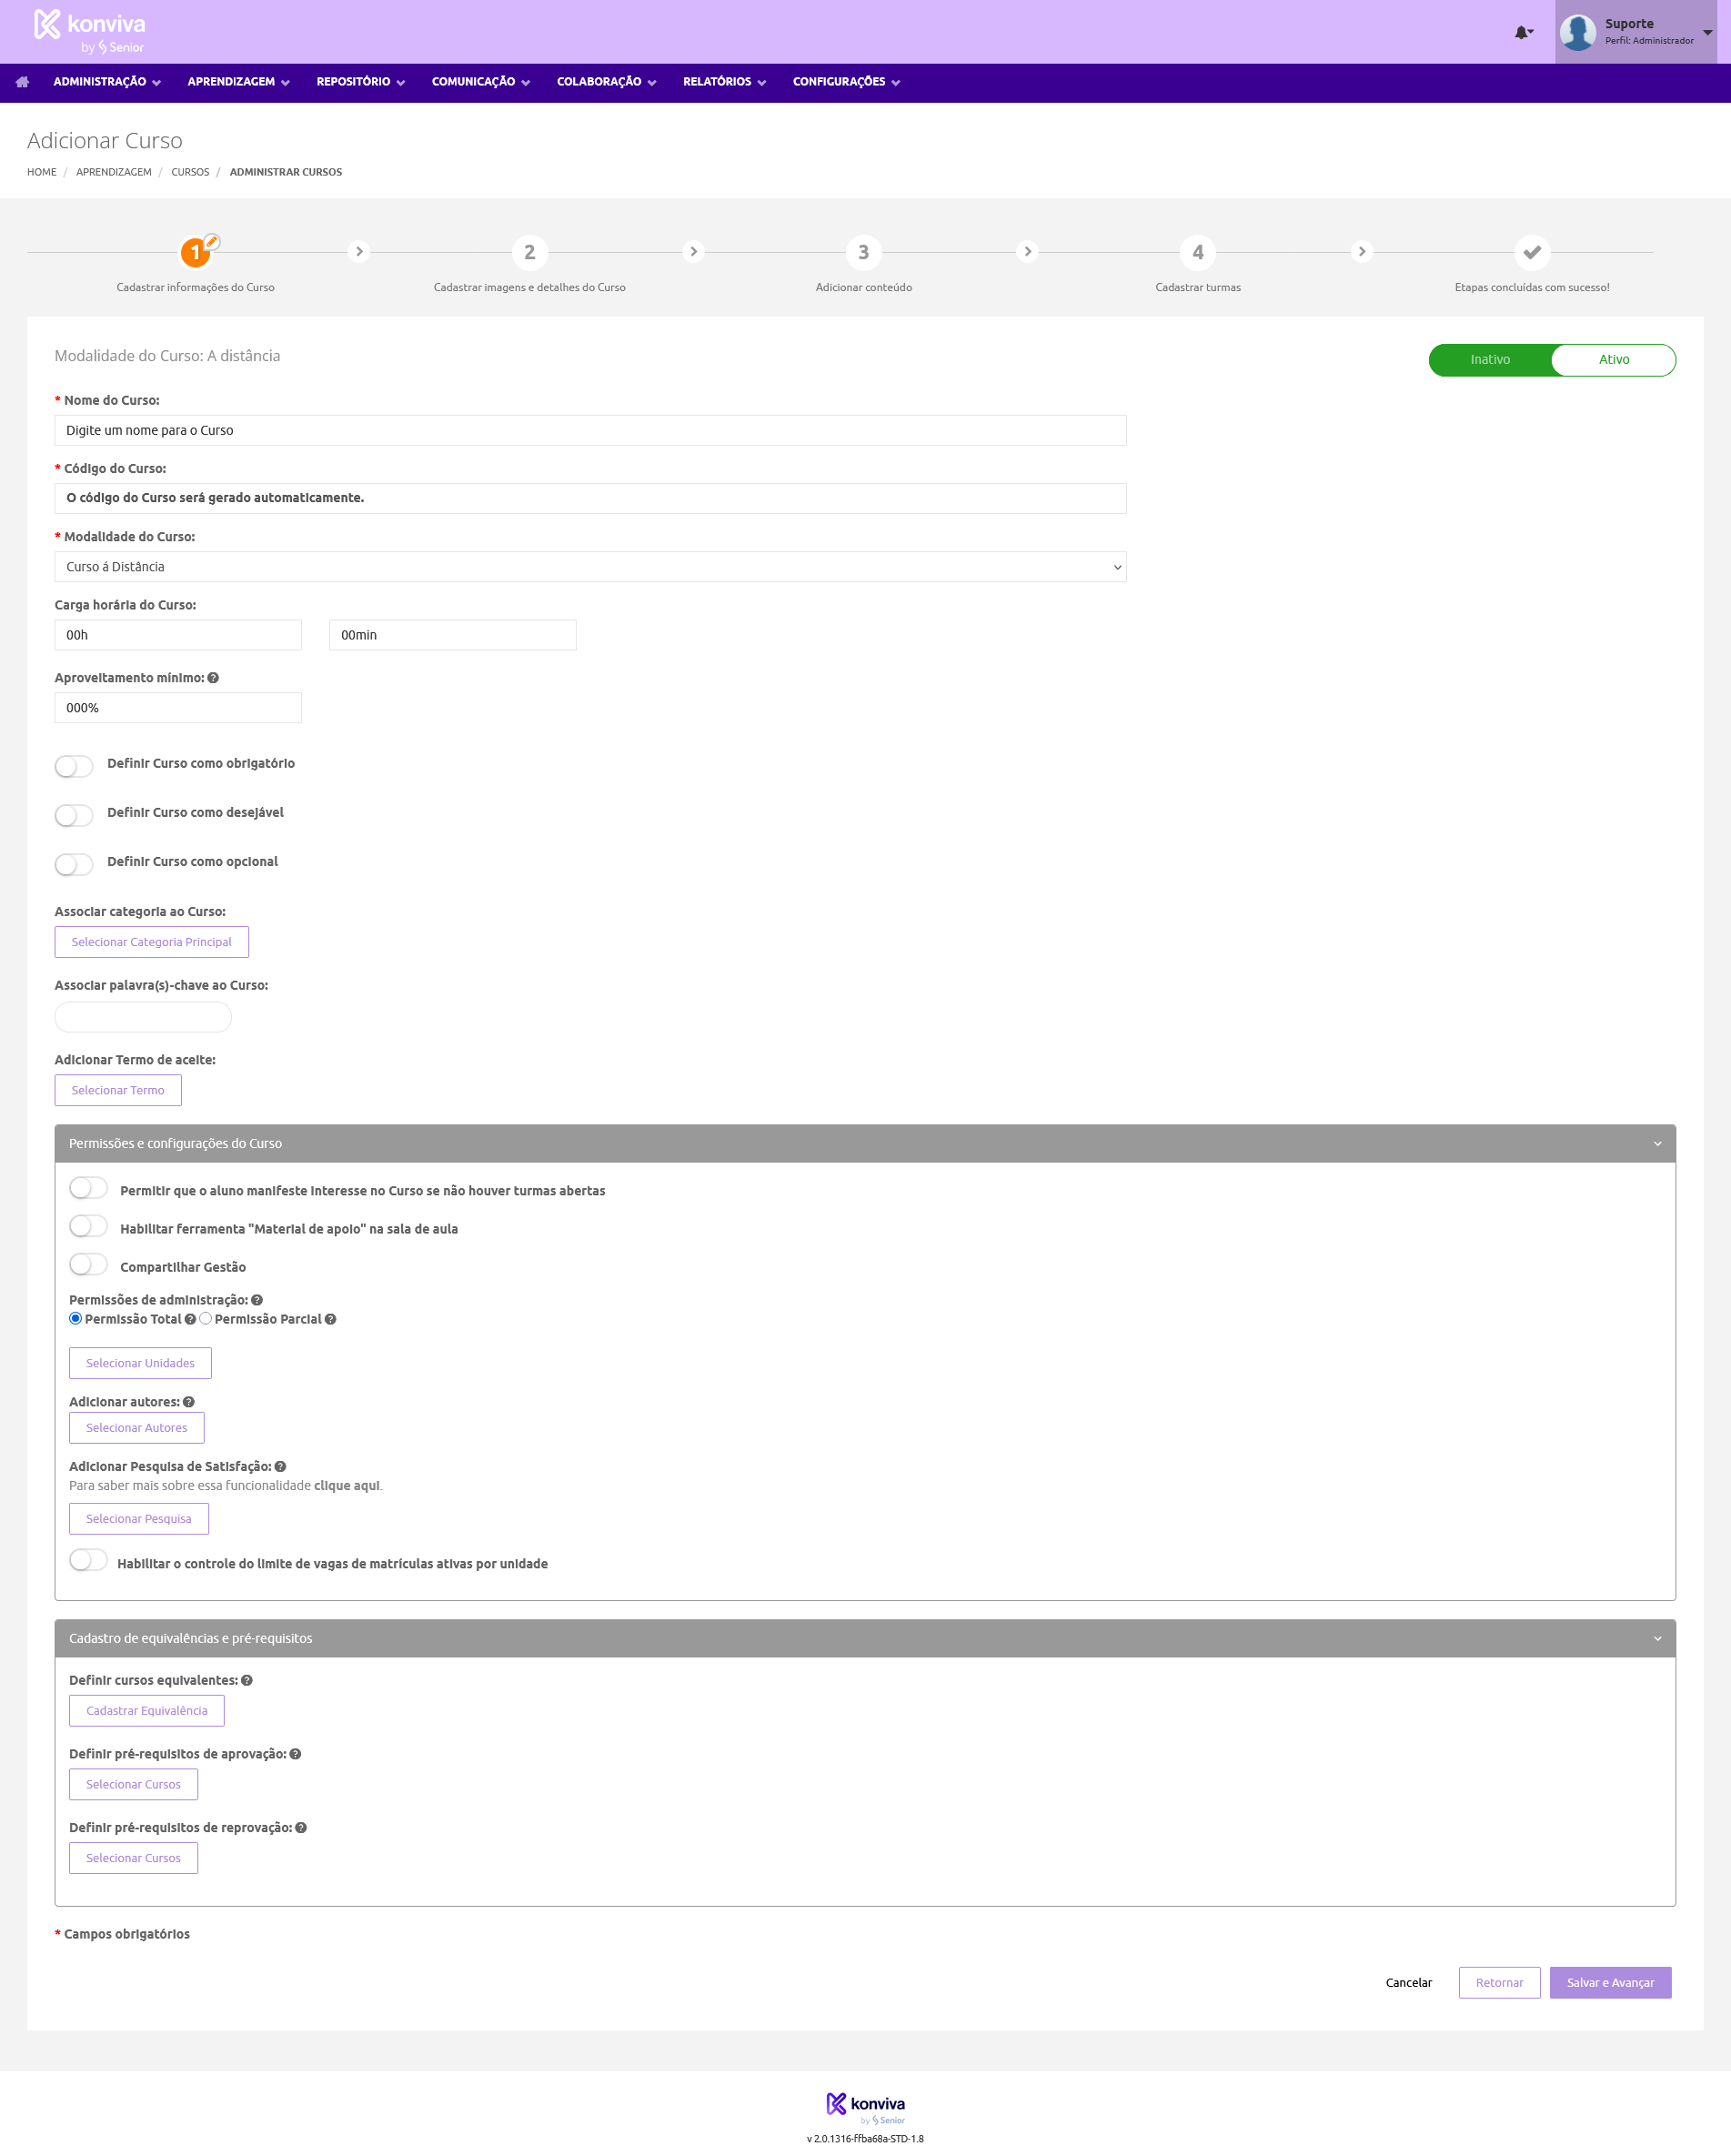Open the Modalidade do Curso dropdown
The height and width of the screenshot is (2156, 1731).
click(590, 567)
